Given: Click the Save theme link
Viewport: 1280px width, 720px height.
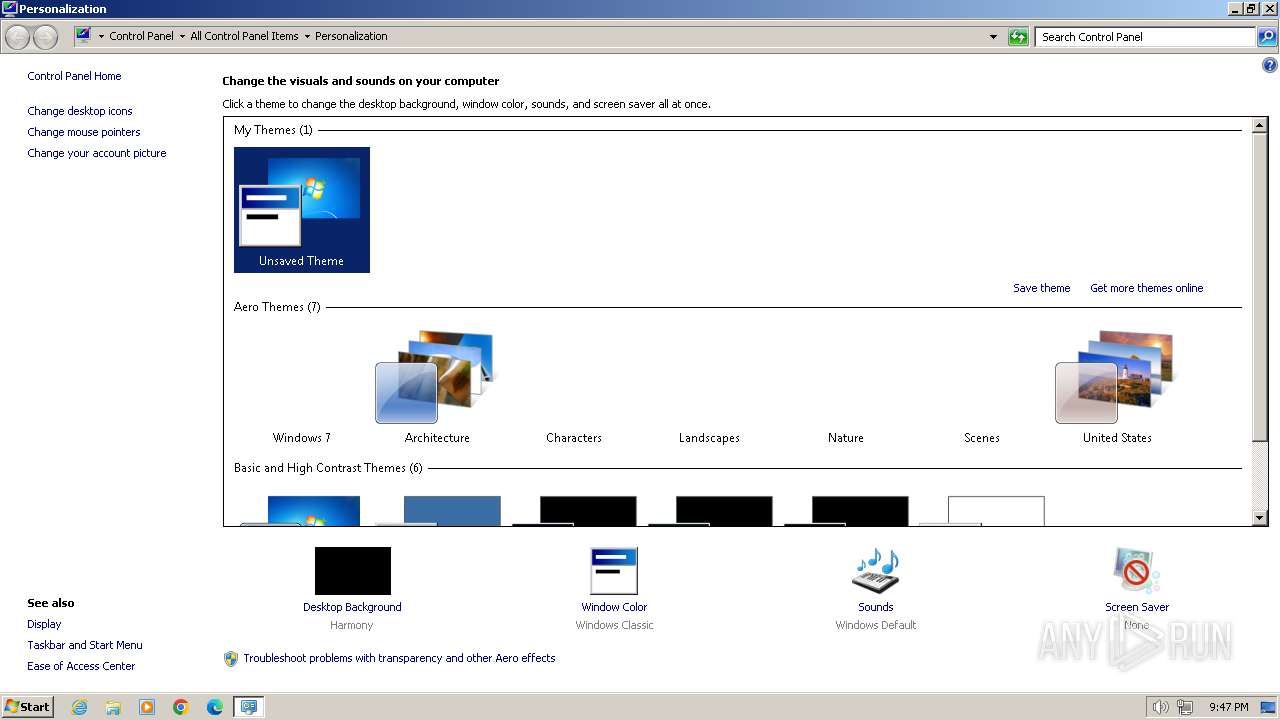Looking at the screenshot, I should pyautogui.click(x=1041, y=288).
